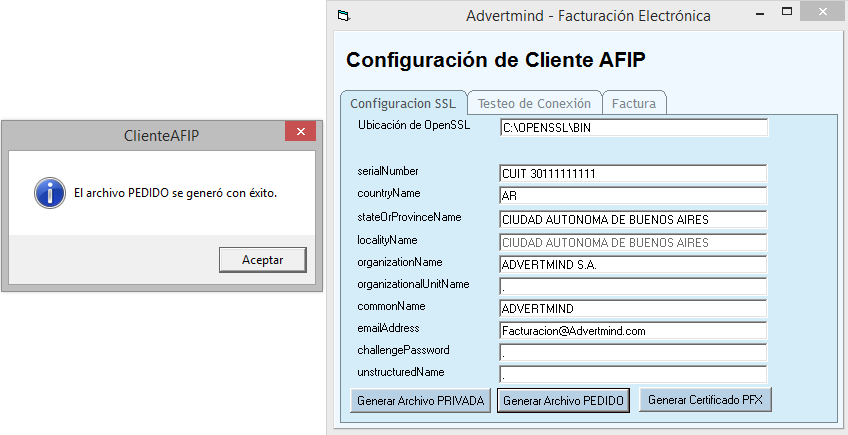This screenshot has width=848, height=435.
Task: Click the dialog message 'El archivo PEDIDO se generó con éxito.'
Action: [175, 193]
